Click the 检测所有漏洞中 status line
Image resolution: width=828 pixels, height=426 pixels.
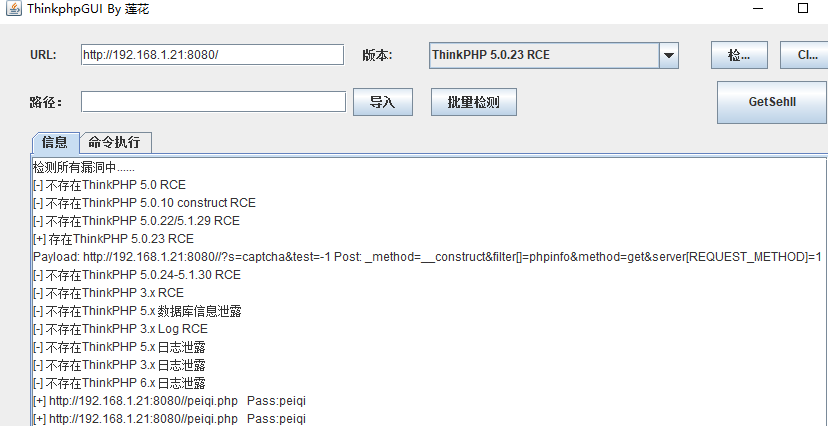coord(83,168)
